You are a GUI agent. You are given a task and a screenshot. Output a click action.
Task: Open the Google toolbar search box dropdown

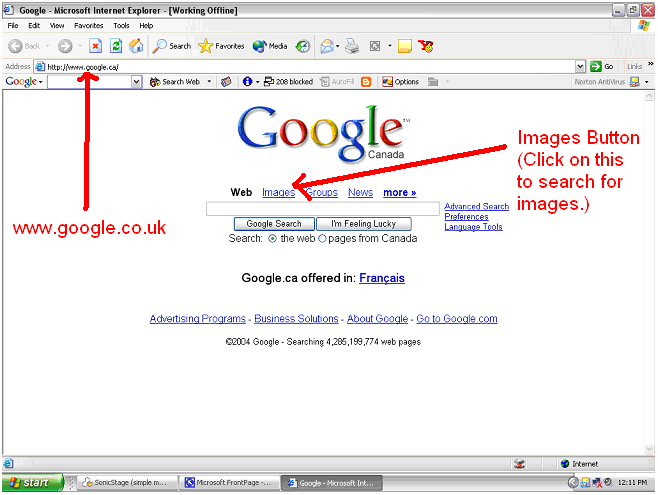click(136, 81)
